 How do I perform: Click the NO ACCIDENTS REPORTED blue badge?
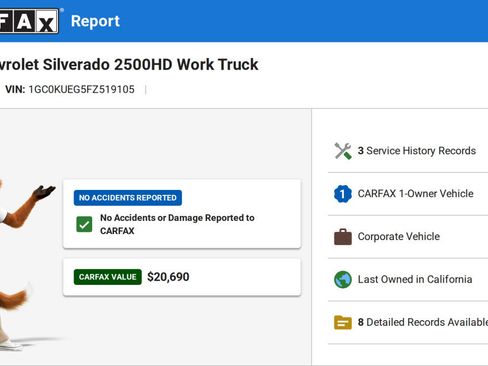click(128, 198)
